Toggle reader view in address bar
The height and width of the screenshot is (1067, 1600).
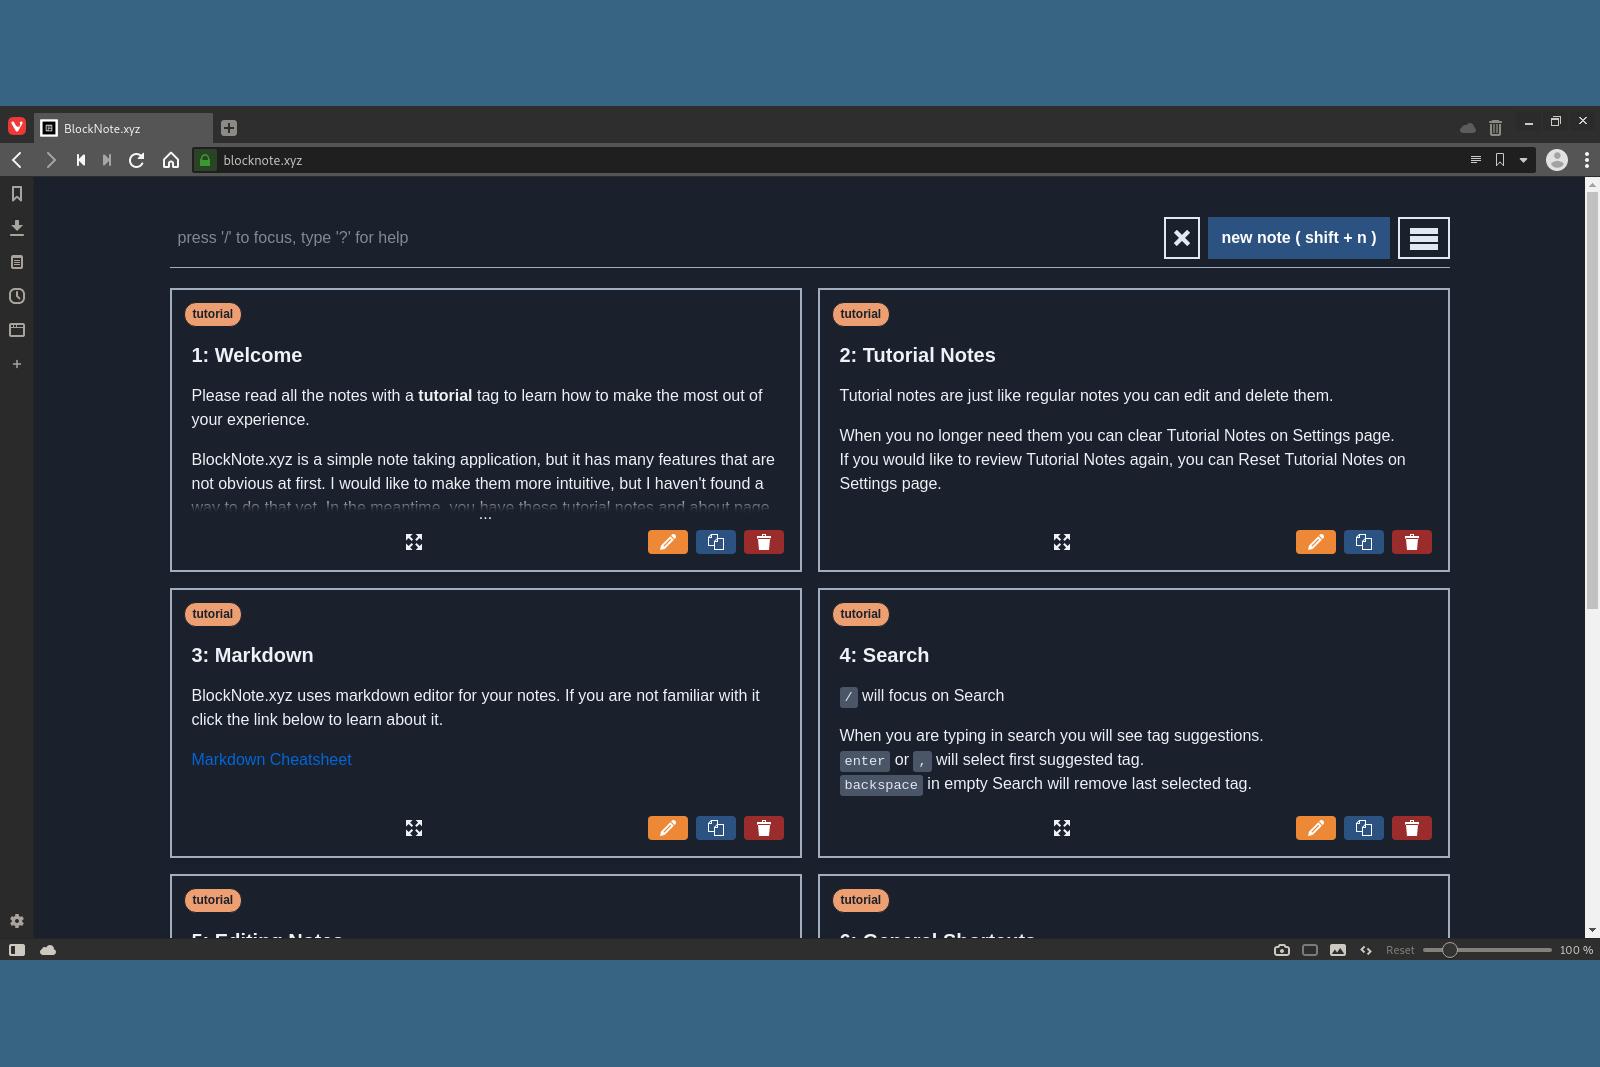[x=1476, y=160]
